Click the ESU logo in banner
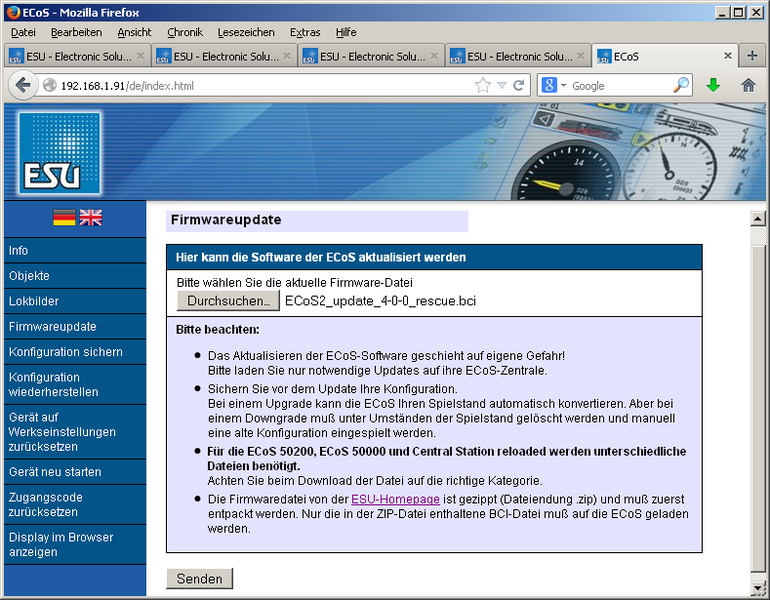770x600 pixels. pos(59,152)
